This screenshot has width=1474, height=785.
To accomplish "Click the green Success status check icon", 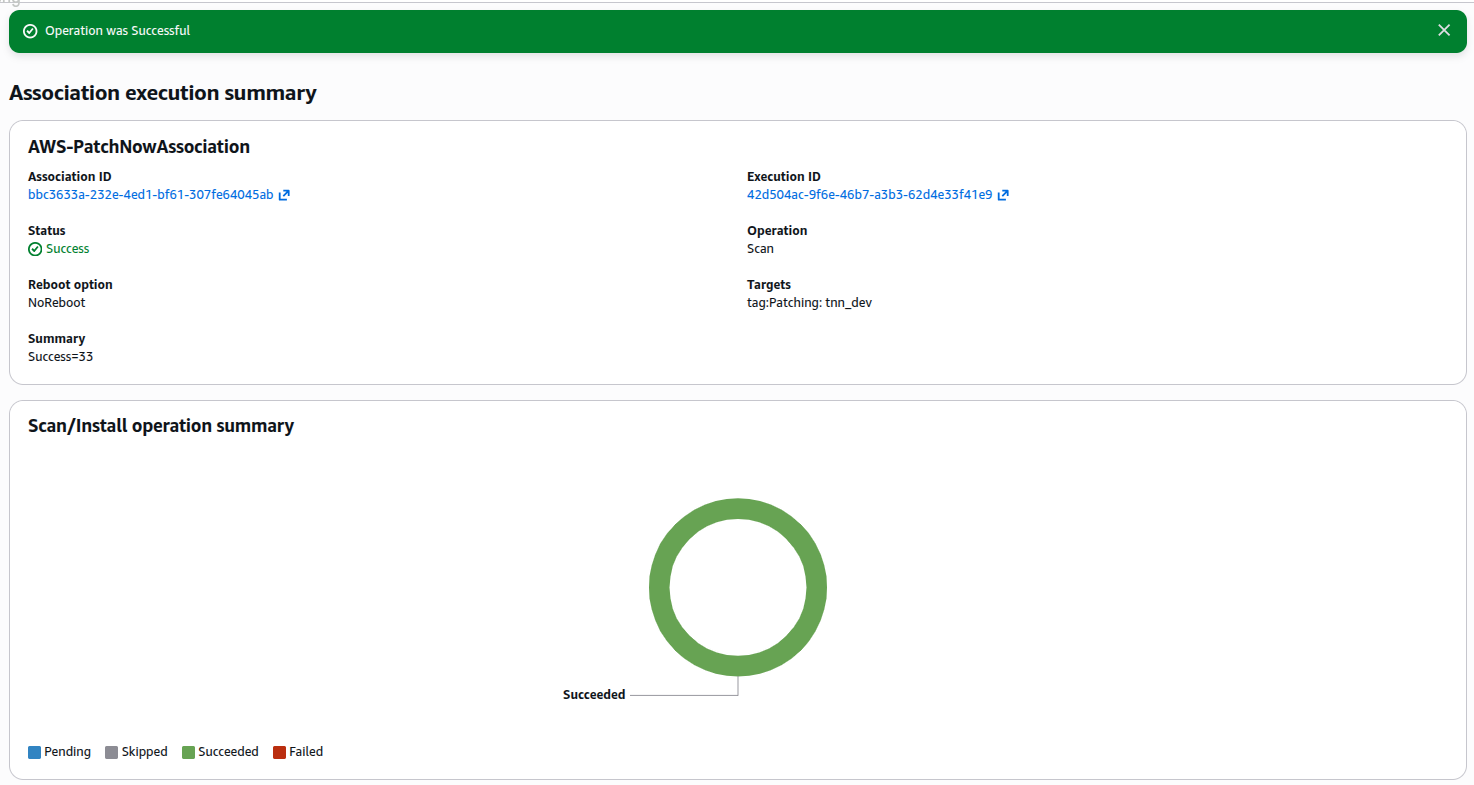I will [x=35, y=249].
